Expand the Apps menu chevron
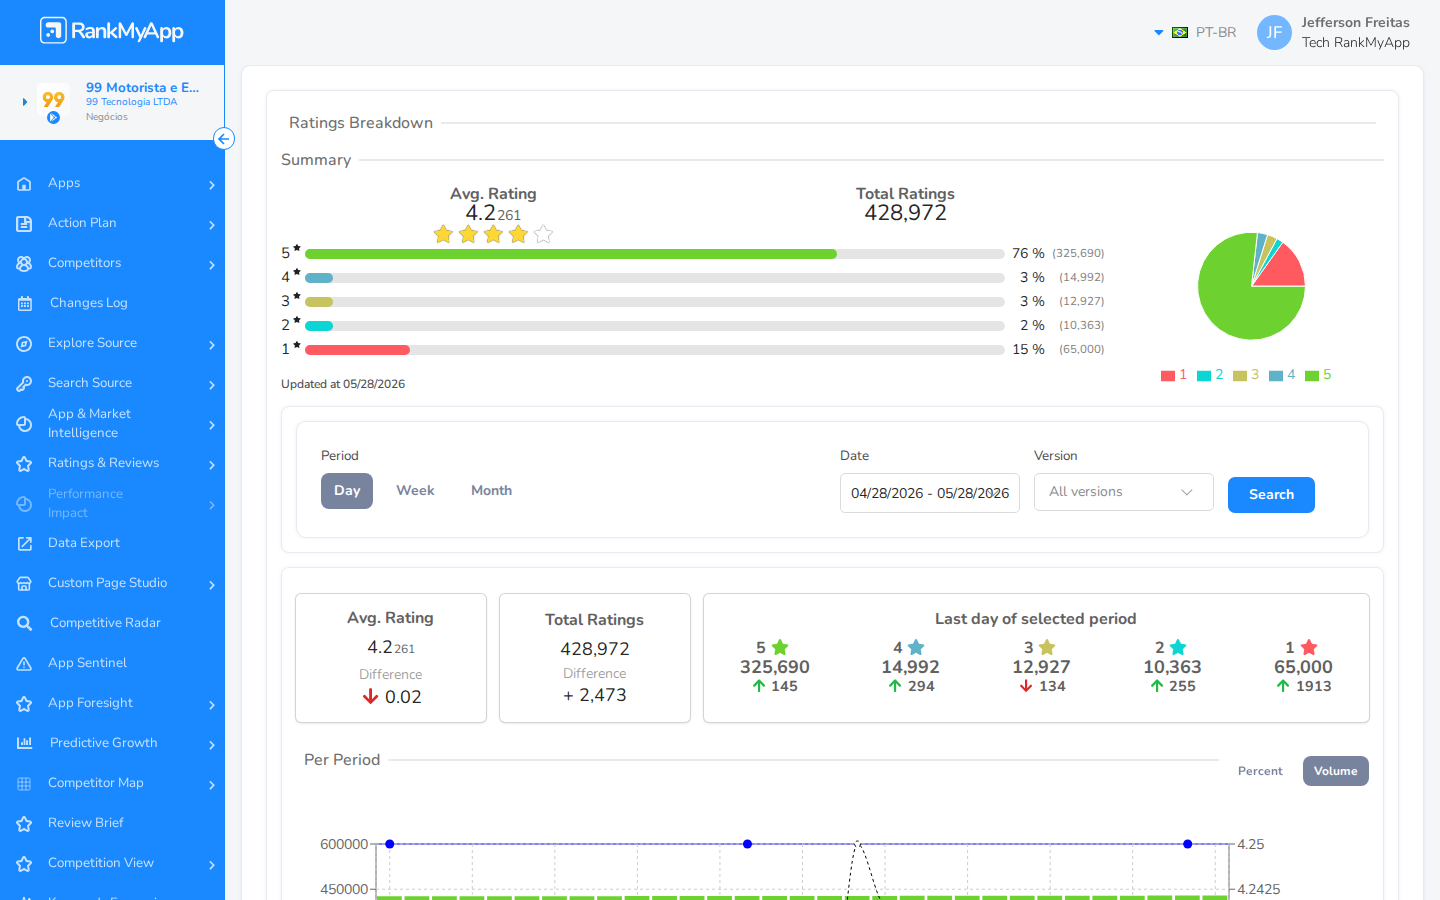The image size is (1440, 900). (x=211, y=185)
